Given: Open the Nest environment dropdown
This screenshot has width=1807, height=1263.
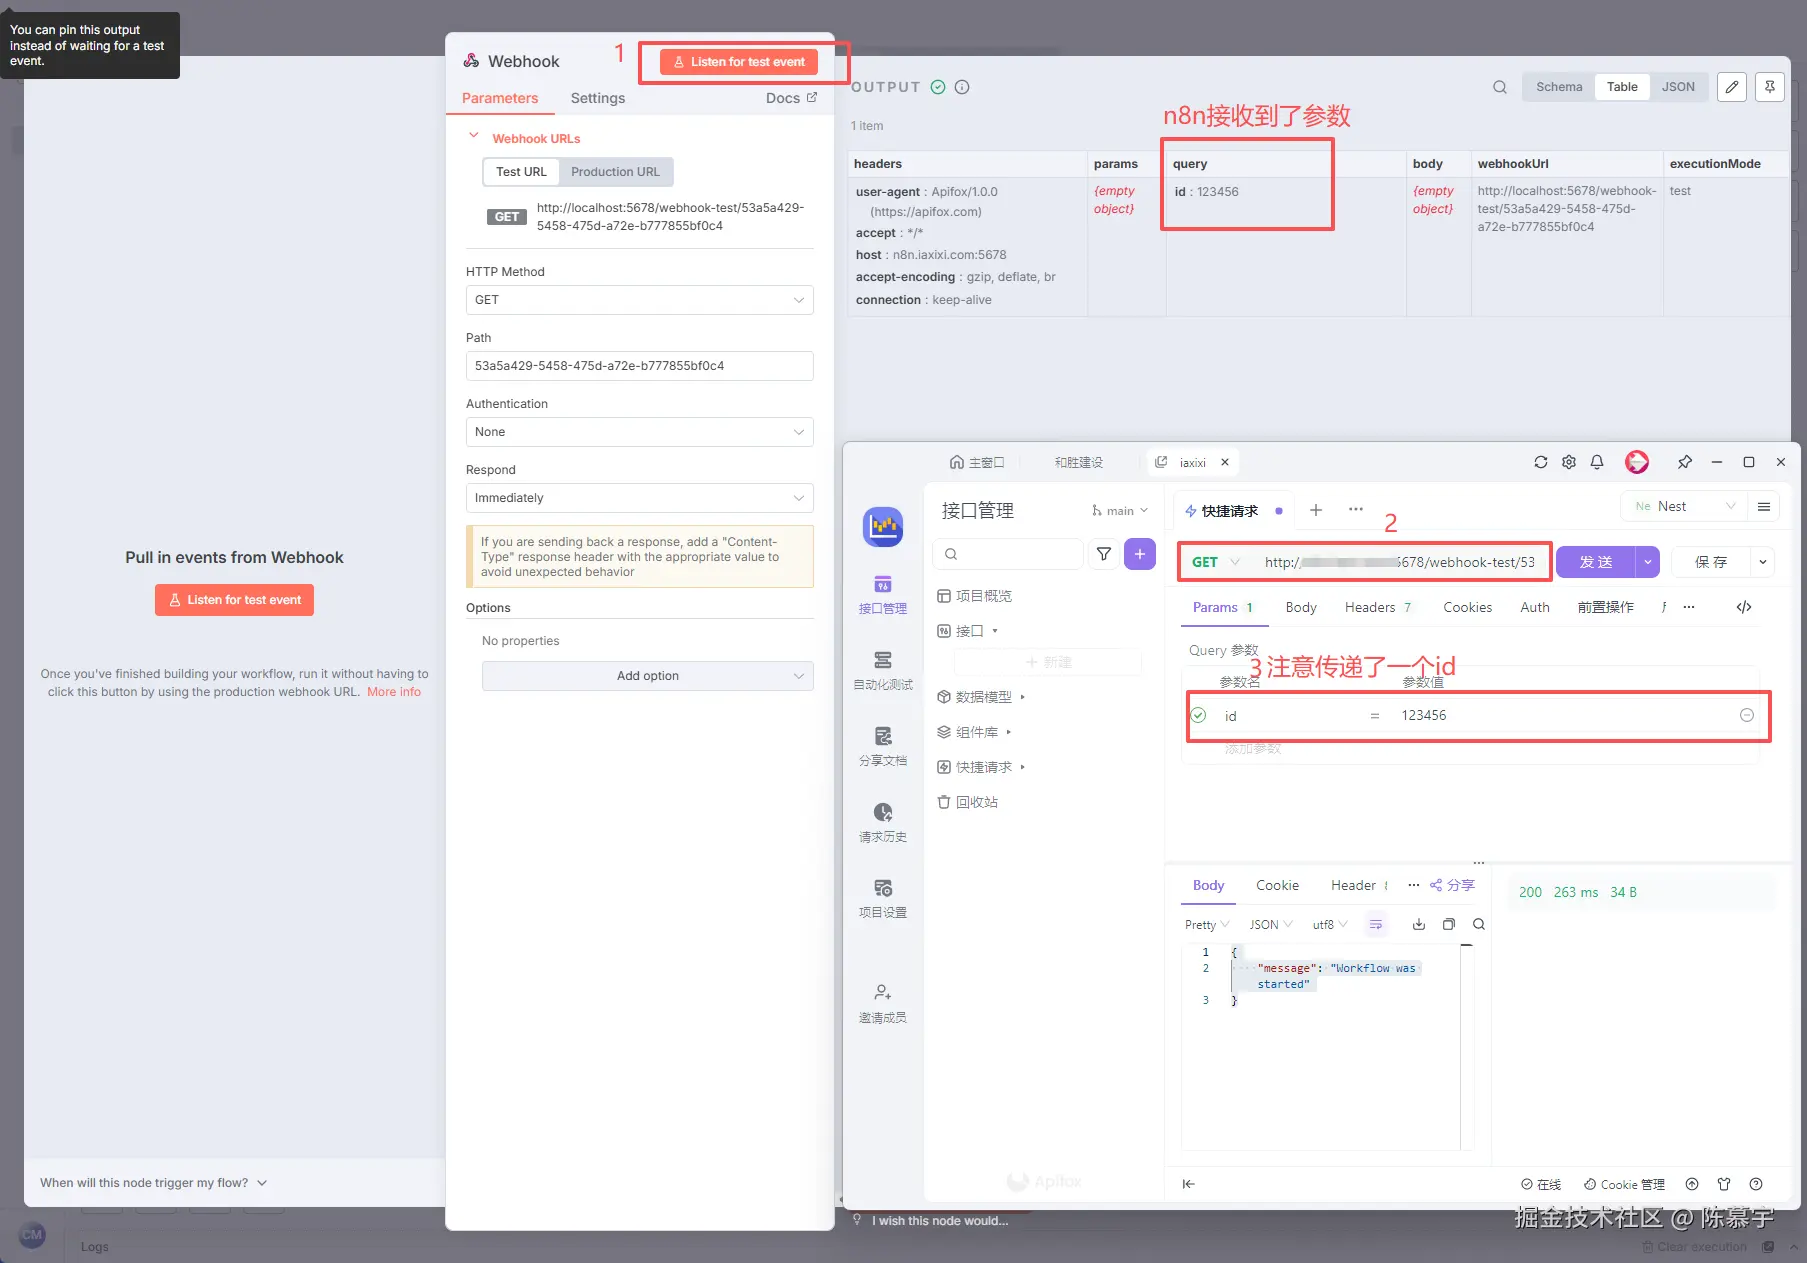Looking at the screenshot, I should pos(1685,507).
